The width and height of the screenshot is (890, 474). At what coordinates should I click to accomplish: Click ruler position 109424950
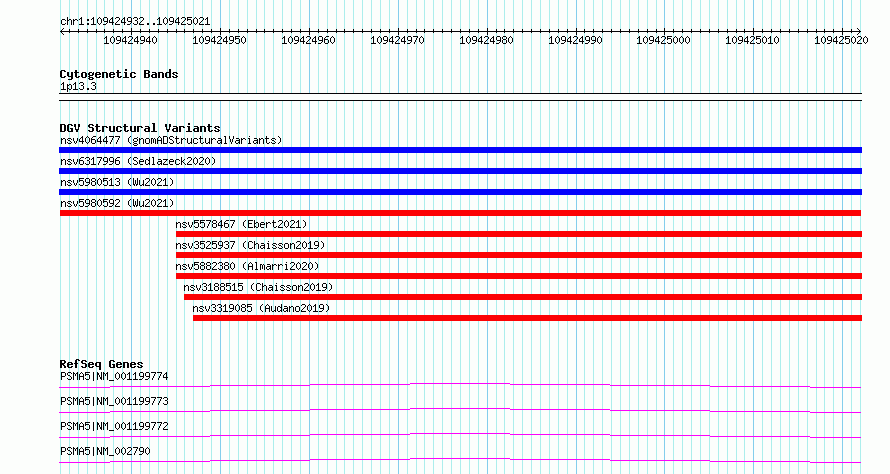(220, 40)
